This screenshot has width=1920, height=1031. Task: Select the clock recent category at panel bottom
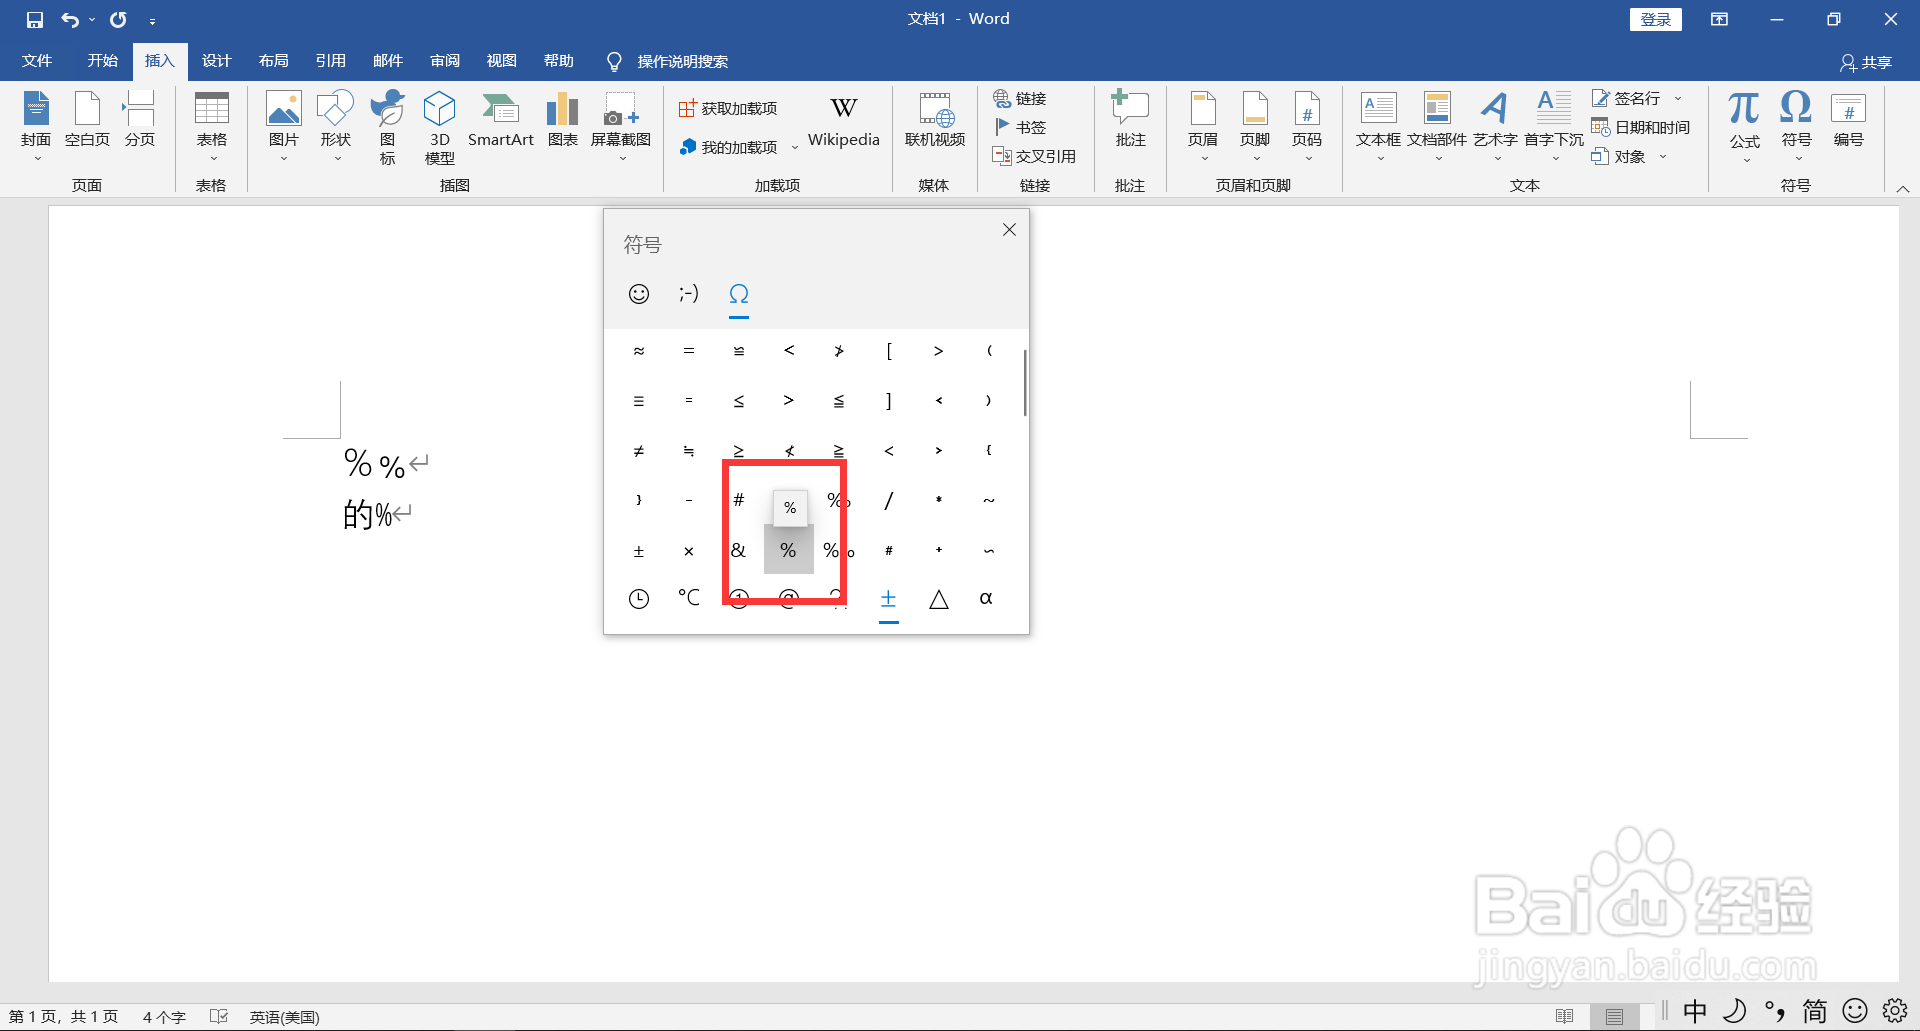click(639, 599)
